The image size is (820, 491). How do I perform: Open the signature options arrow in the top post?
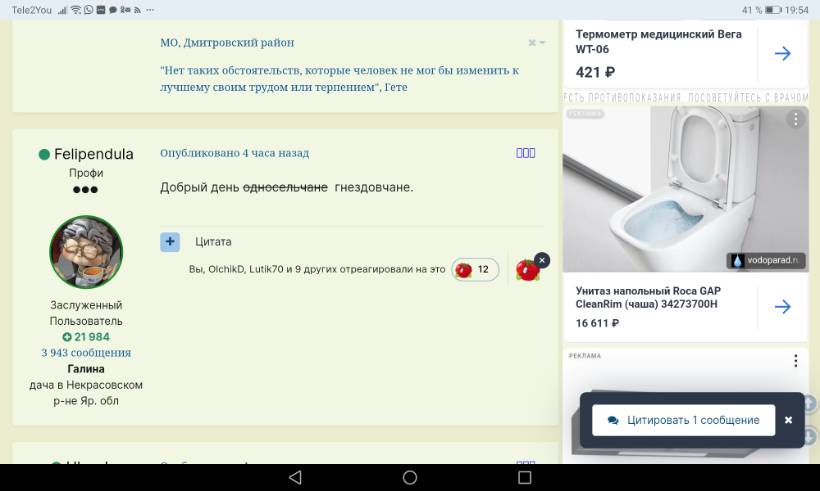[x=538, y=43]
